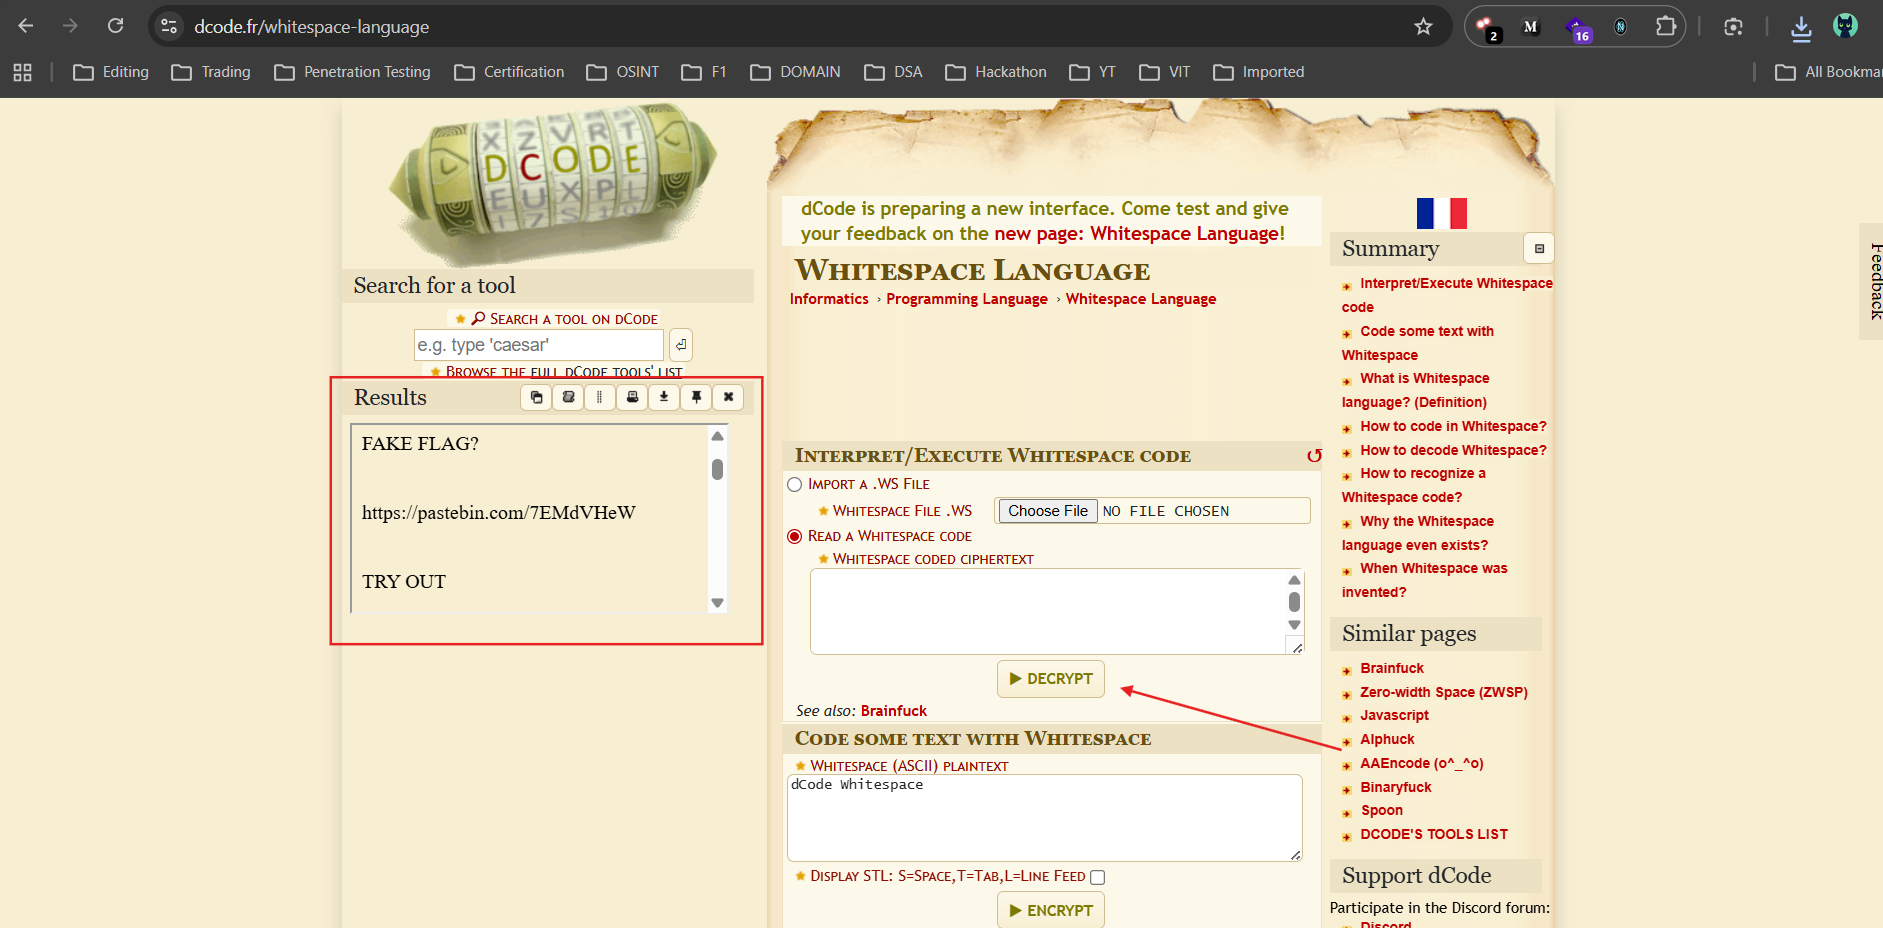1883x928 pixels.
Task: Open the All Bookmarks folder
Action: 1828,72
